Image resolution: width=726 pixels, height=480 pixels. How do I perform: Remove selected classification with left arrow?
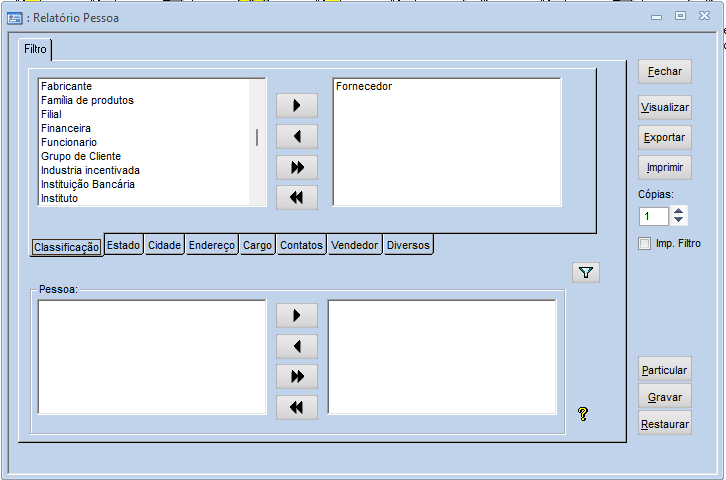296,136
